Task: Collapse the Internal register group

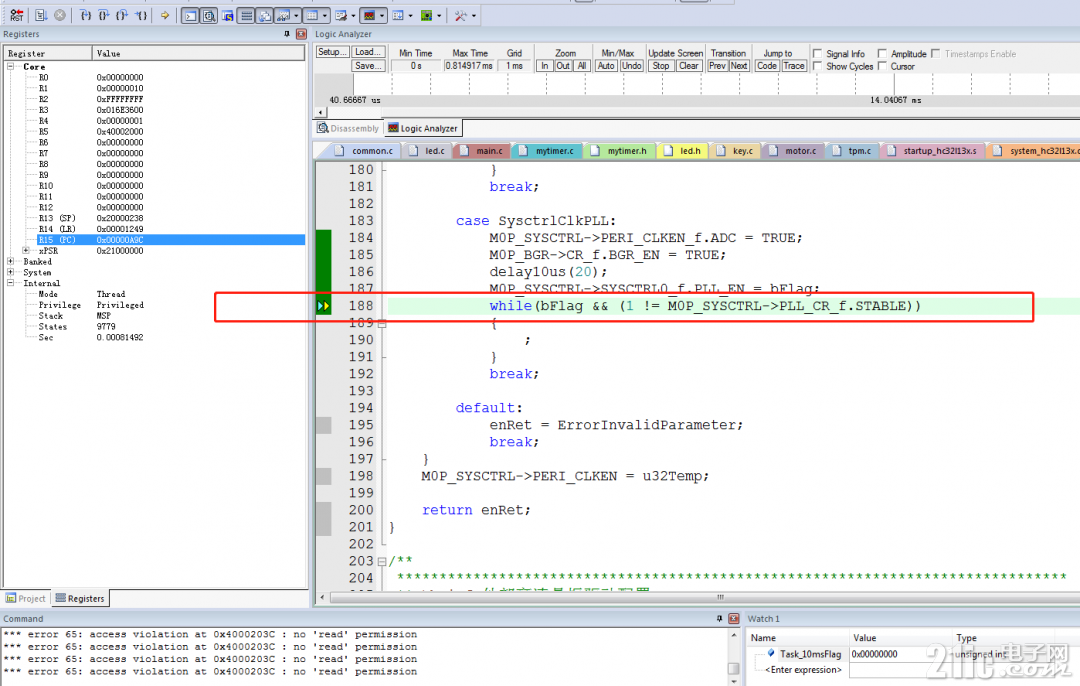Action: [x=10, y=283]
